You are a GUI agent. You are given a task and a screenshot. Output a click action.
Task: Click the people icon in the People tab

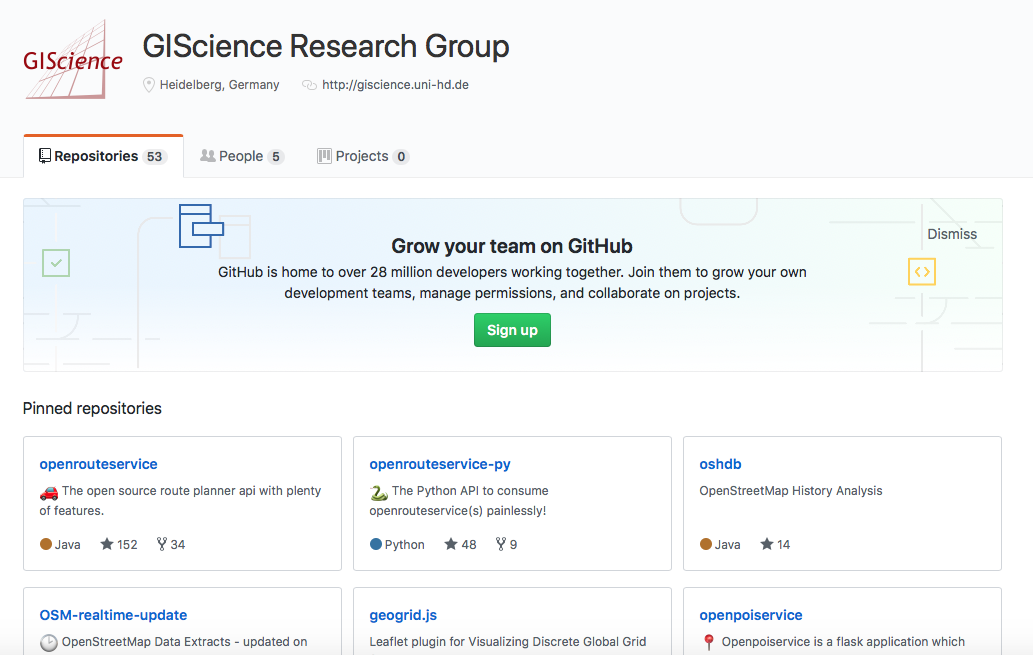pos(208,156)
